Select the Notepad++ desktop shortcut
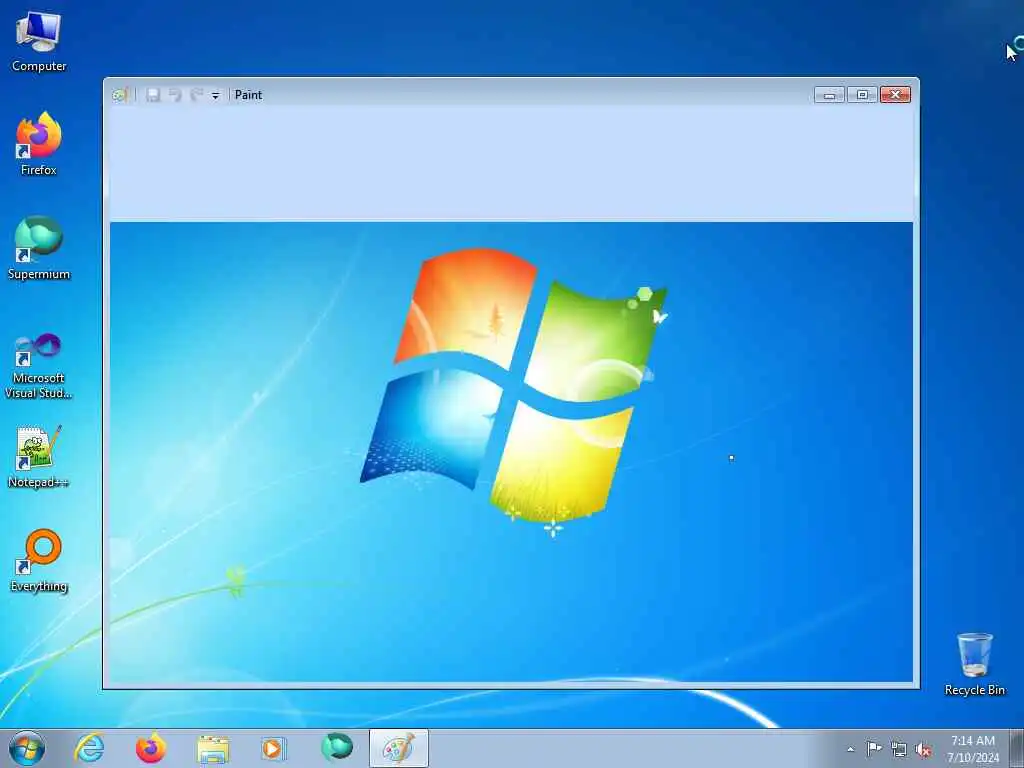The height and width of the screenshot is (768, 1024). coord(39,457)
